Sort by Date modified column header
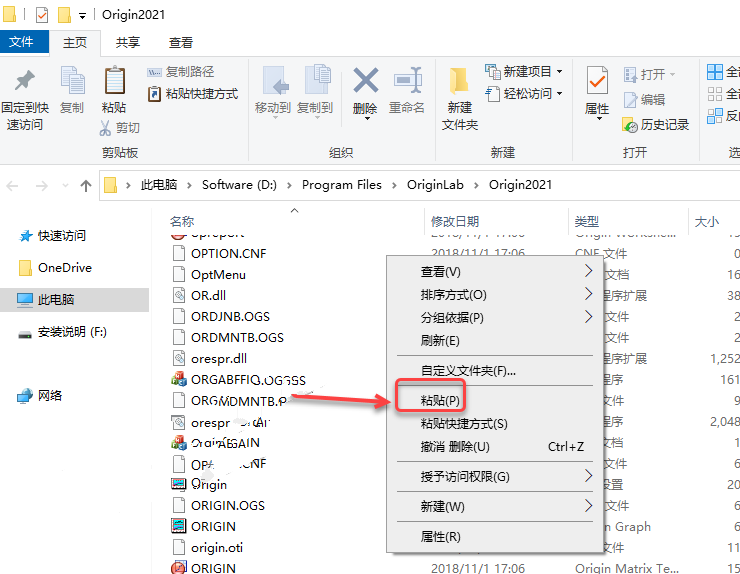The width and height of the screenshot is (740, 574). tap(455, 221)
